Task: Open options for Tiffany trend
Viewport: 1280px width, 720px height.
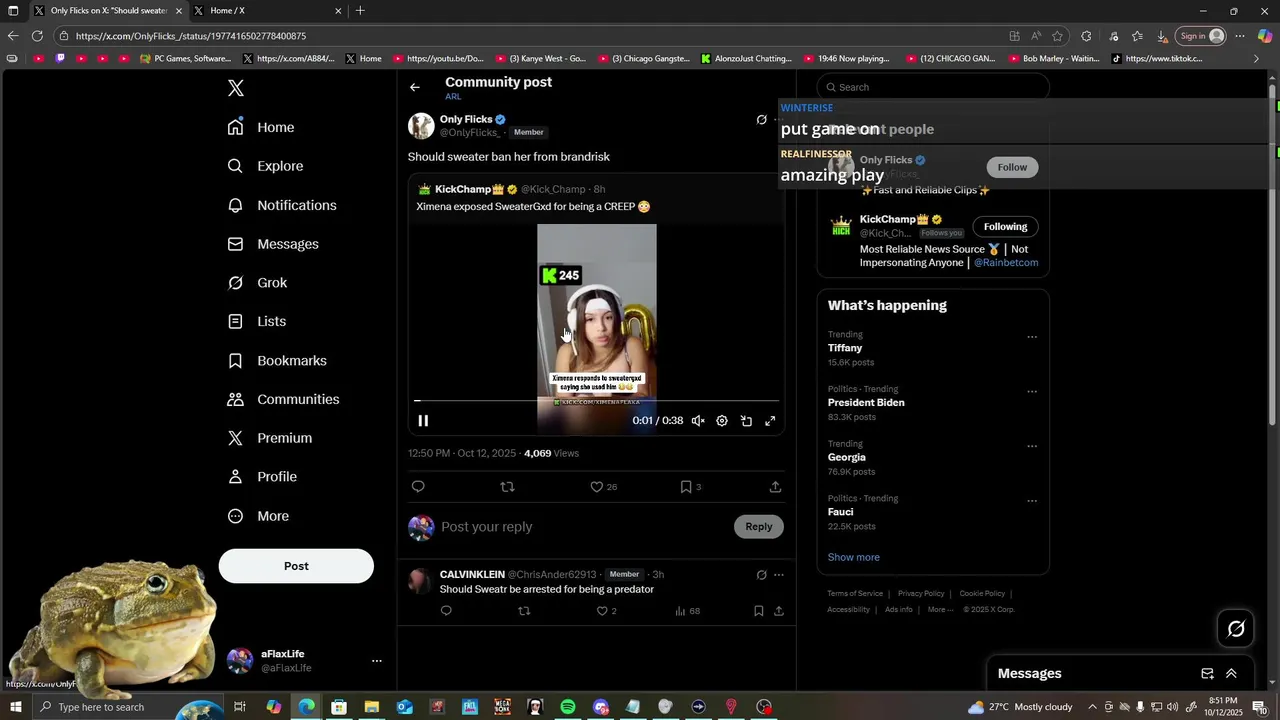Action: pyautogui.click(x=1032, y=337)
